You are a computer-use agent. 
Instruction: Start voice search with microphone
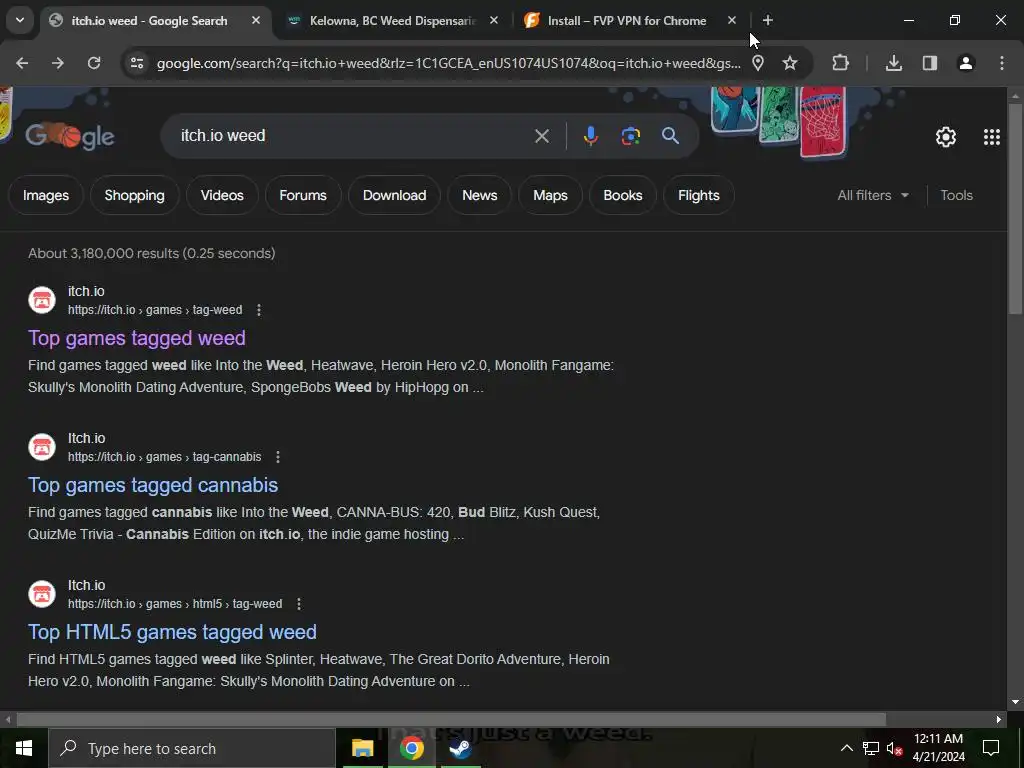[590, 136]
